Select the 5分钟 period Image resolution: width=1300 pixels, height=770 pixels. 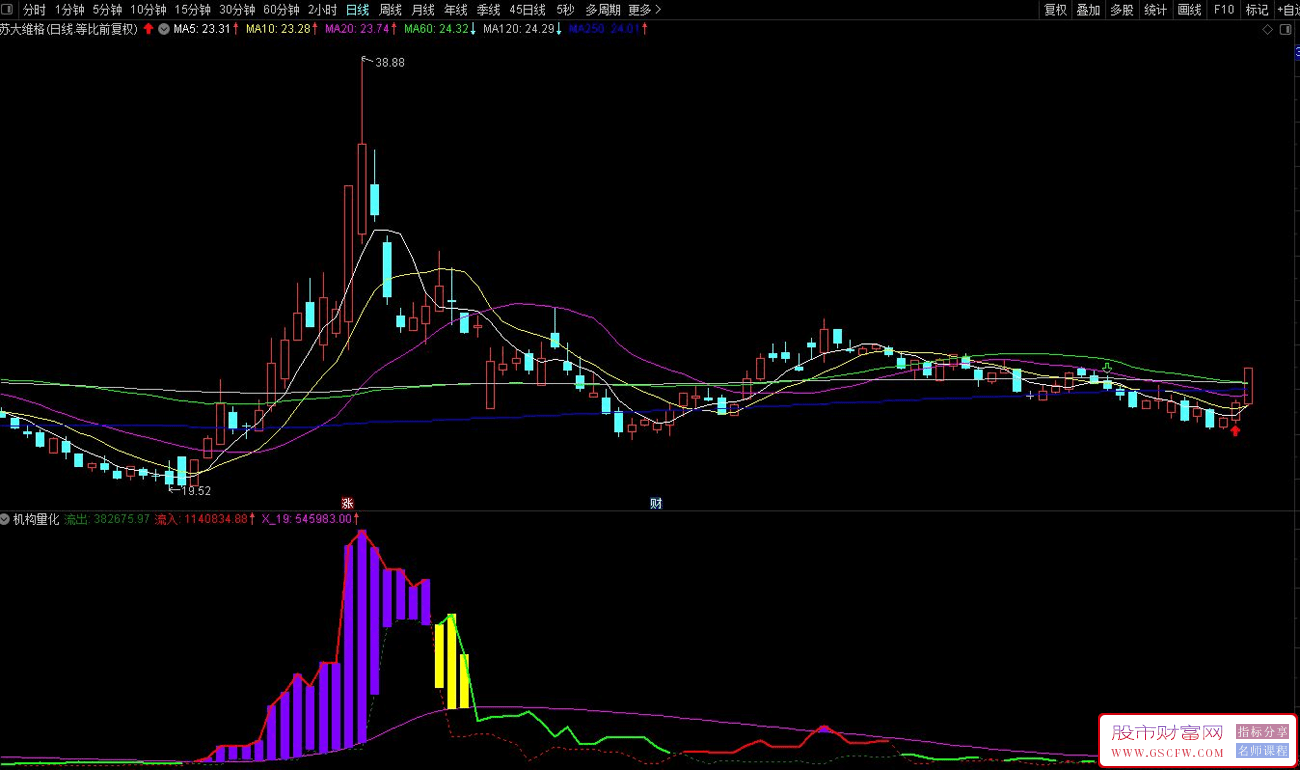point(107,10)
